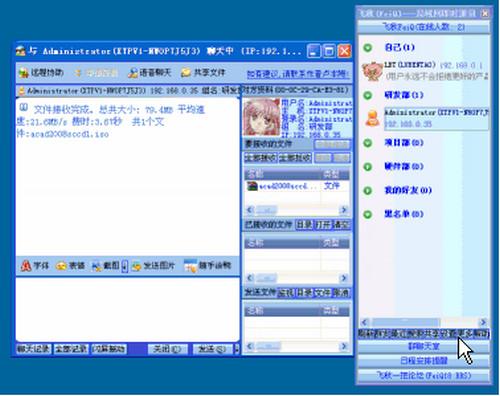This screenshot has width=500, height=396.
Task: Click the orange Administrator user icon in FeiQ list
Action: click(372, 118)
